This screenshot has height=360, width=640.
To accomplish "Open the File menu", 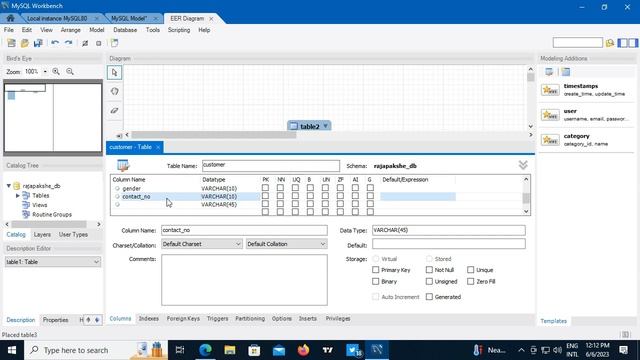I will click(x=9, y=30).
